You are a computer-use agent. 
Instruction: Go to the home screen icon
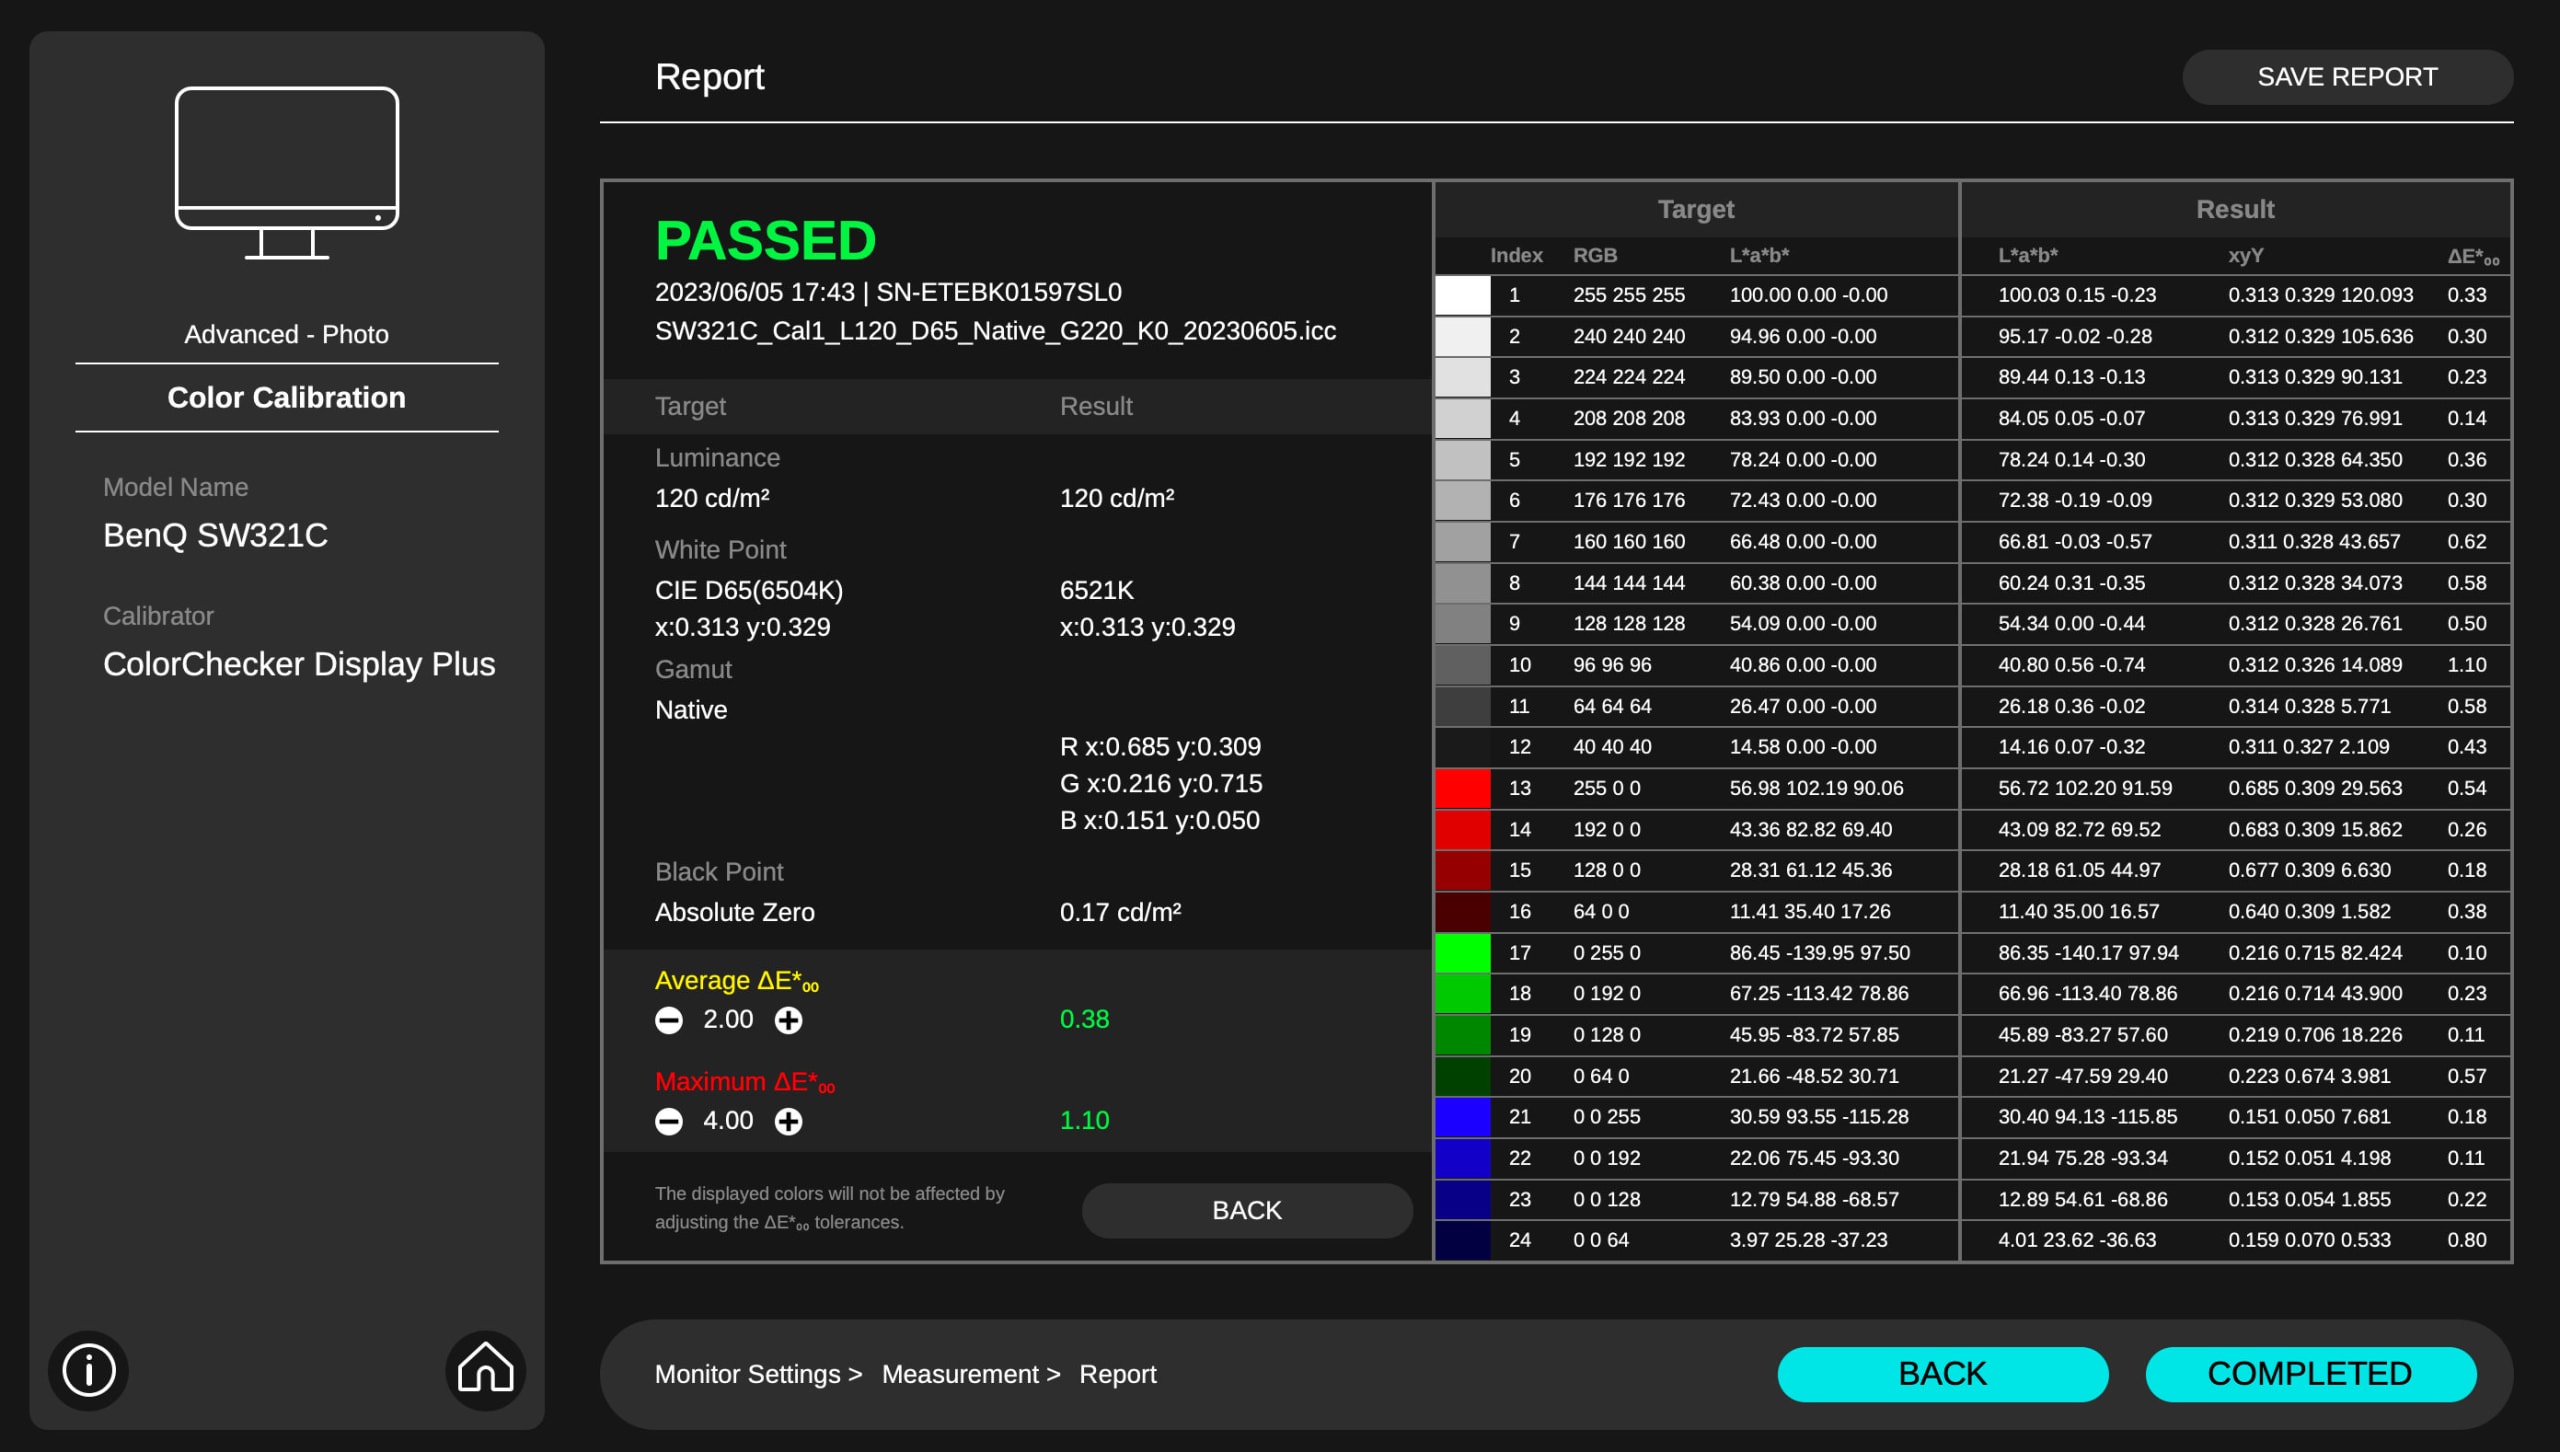tap(485, 1369)
